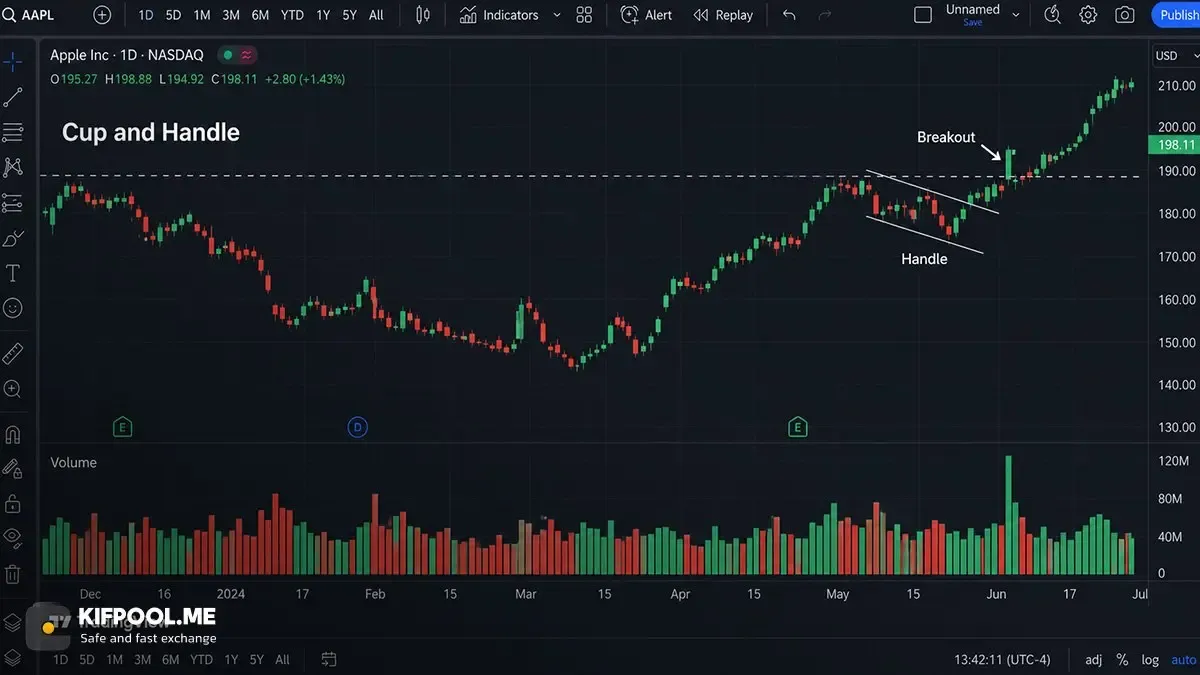The image size is (1200, 675).
Task: Lock all drawing tools
Action: (13, 503)
